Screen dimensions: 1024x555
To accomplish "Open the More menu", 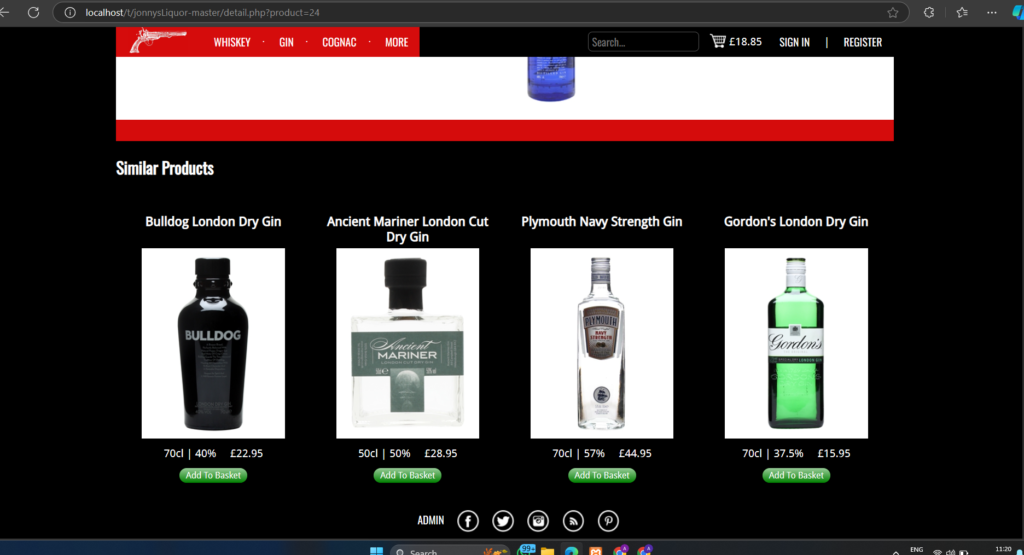I will click(396, 42).
